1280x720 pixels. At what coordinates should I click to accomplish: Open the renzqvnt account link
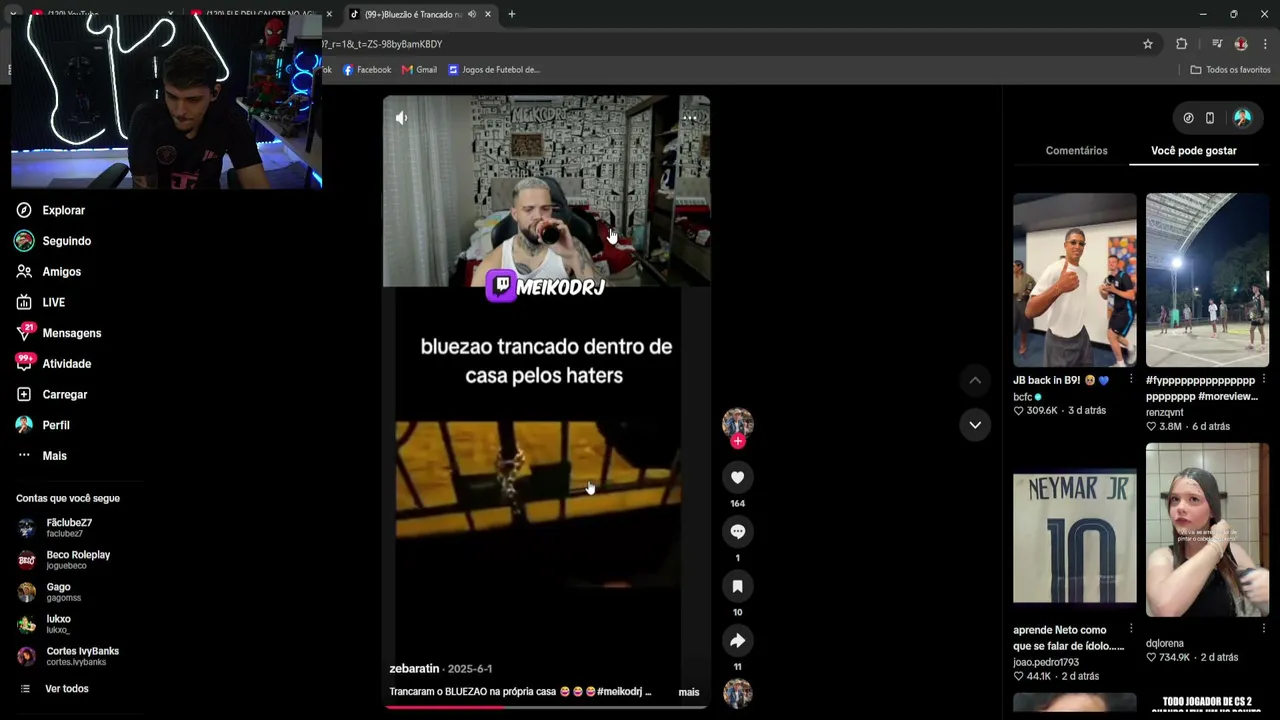coord(1165,412)
